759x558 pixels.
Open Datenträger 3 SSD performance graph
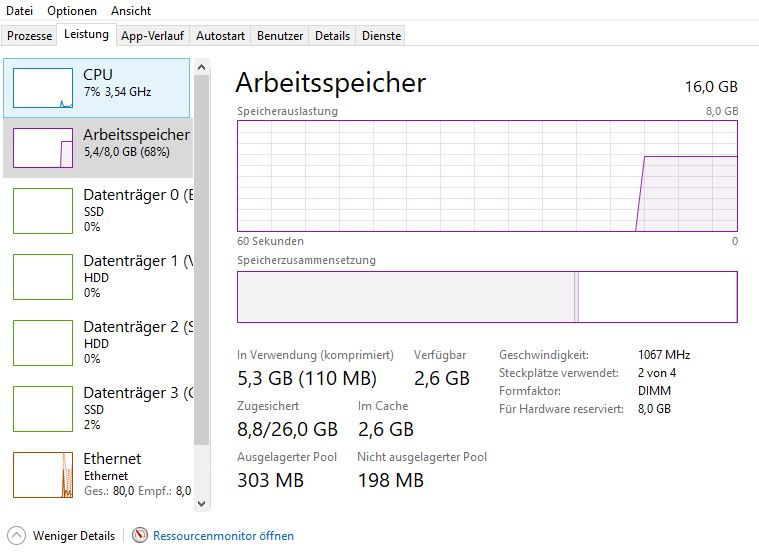coord(43,408)
